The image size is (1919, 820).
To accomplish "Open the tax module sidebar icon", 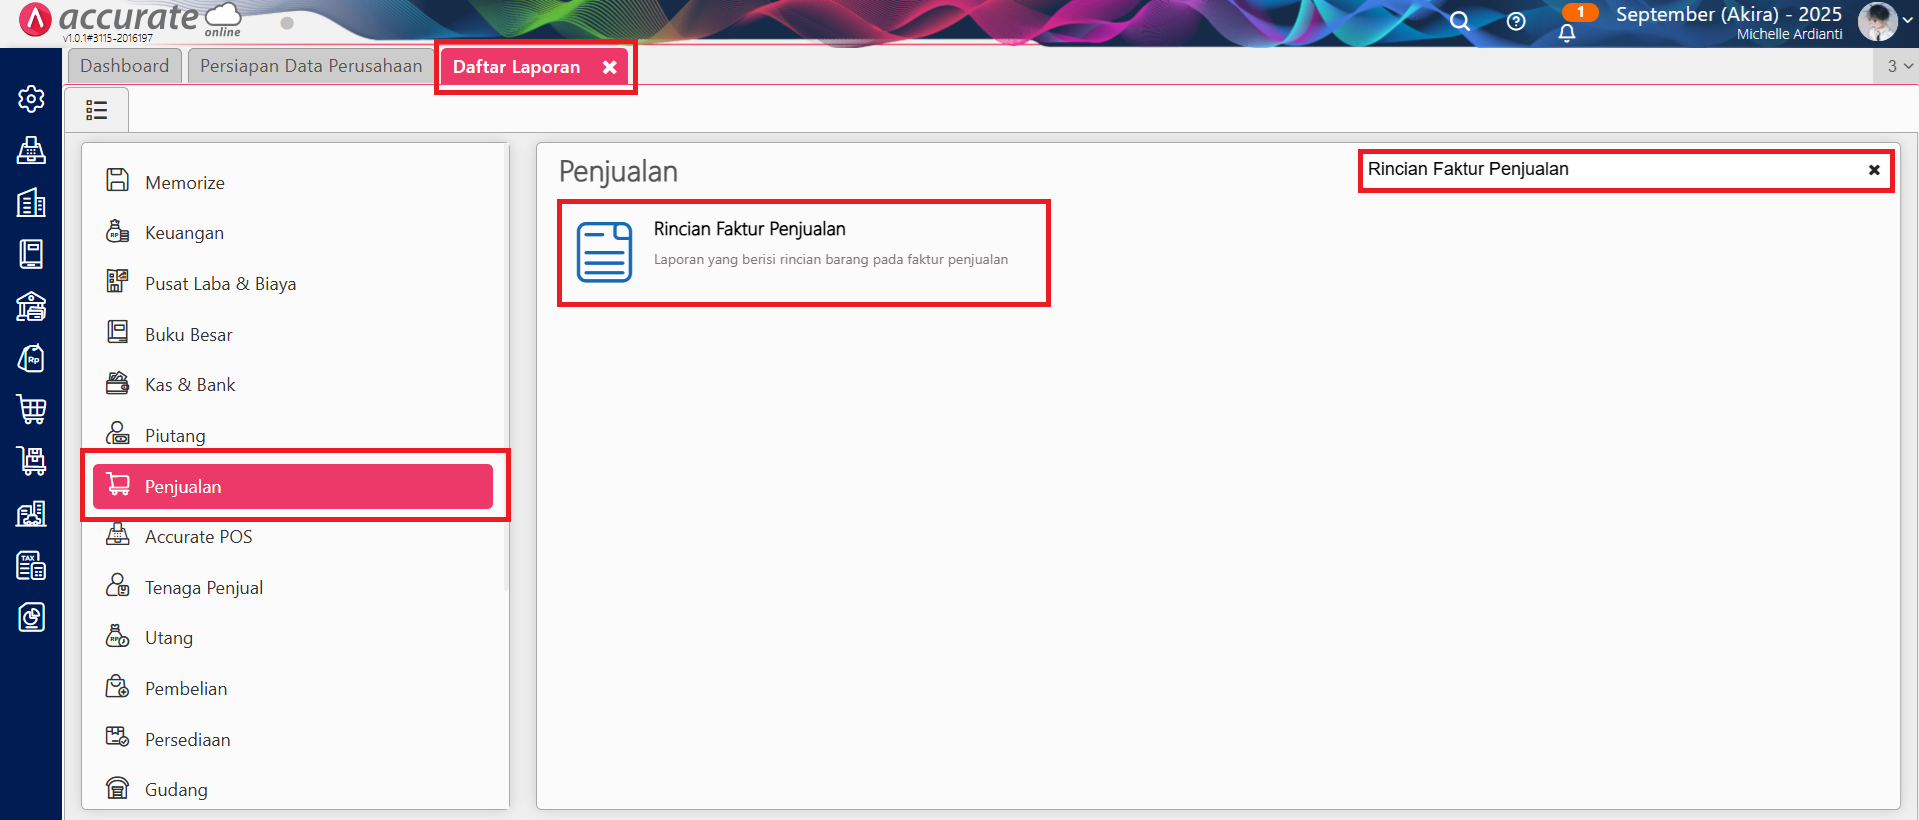I will (x=31, y=566).
